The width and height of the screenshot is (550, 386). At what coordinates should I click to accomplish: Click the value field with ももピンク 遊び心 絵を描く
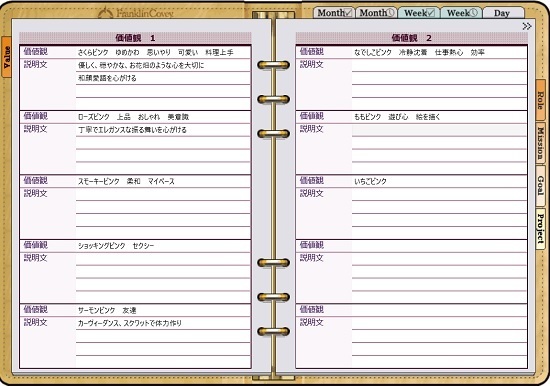439,117
